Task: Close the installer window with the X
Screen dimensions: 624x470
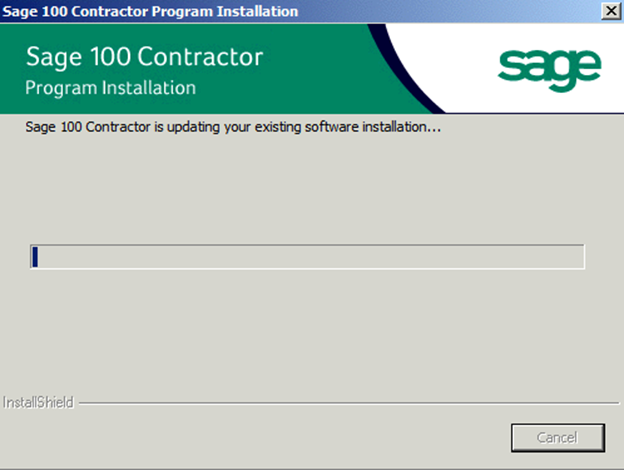Action: pyautogui.click(x=611, y=11)
